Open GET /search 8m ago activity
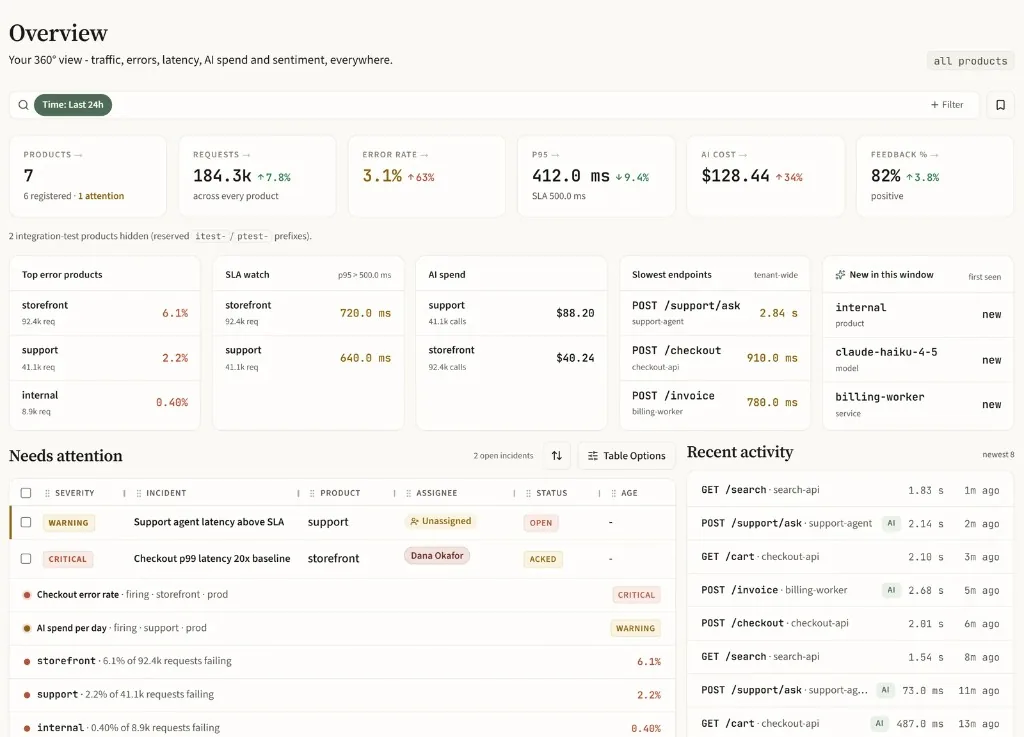Viewport: 1024px width, 737px height. tap(850, 657)
